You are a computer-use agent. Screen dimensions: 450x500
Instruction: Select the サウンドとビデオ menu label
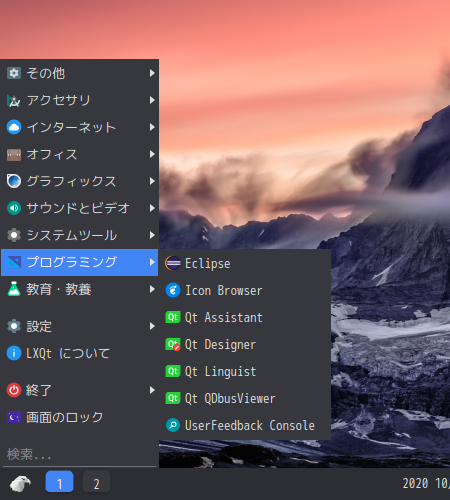tap(78, 208)
